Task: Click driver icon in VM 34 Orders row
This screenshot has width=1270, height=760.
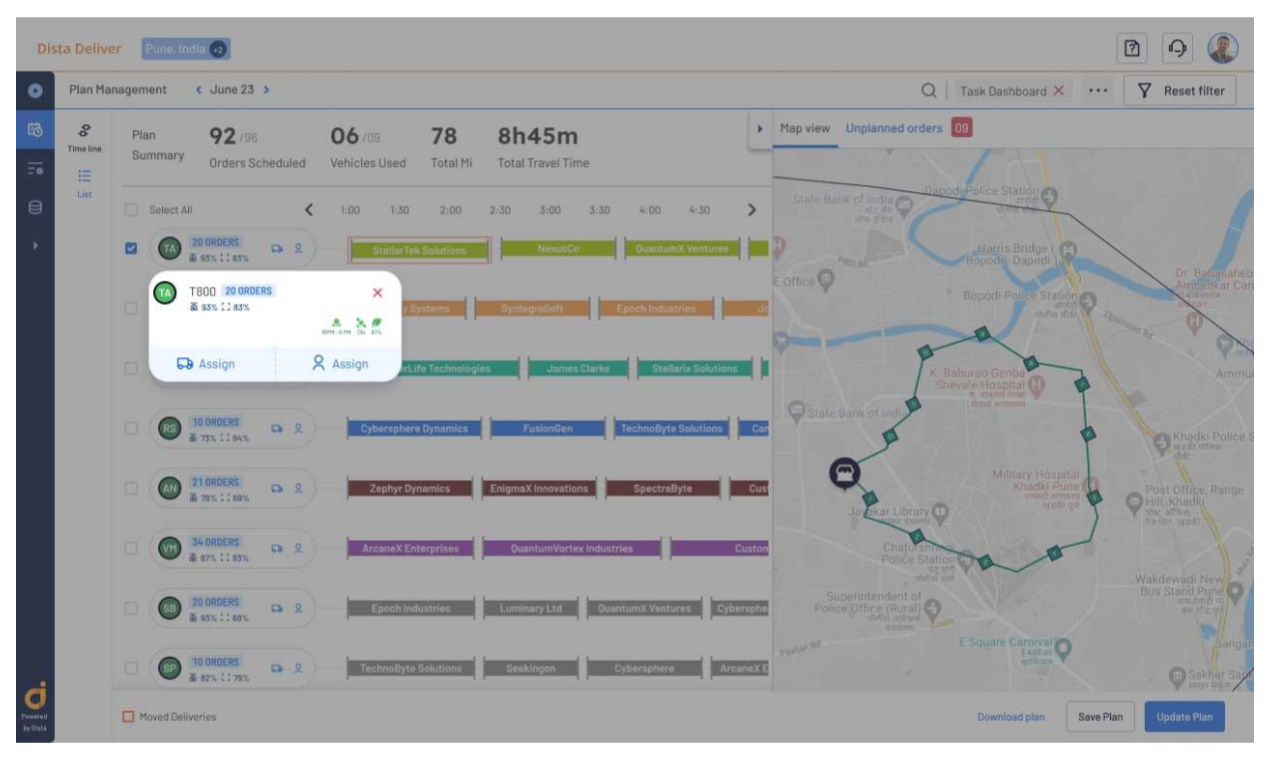Action: [x=298, y=548]
